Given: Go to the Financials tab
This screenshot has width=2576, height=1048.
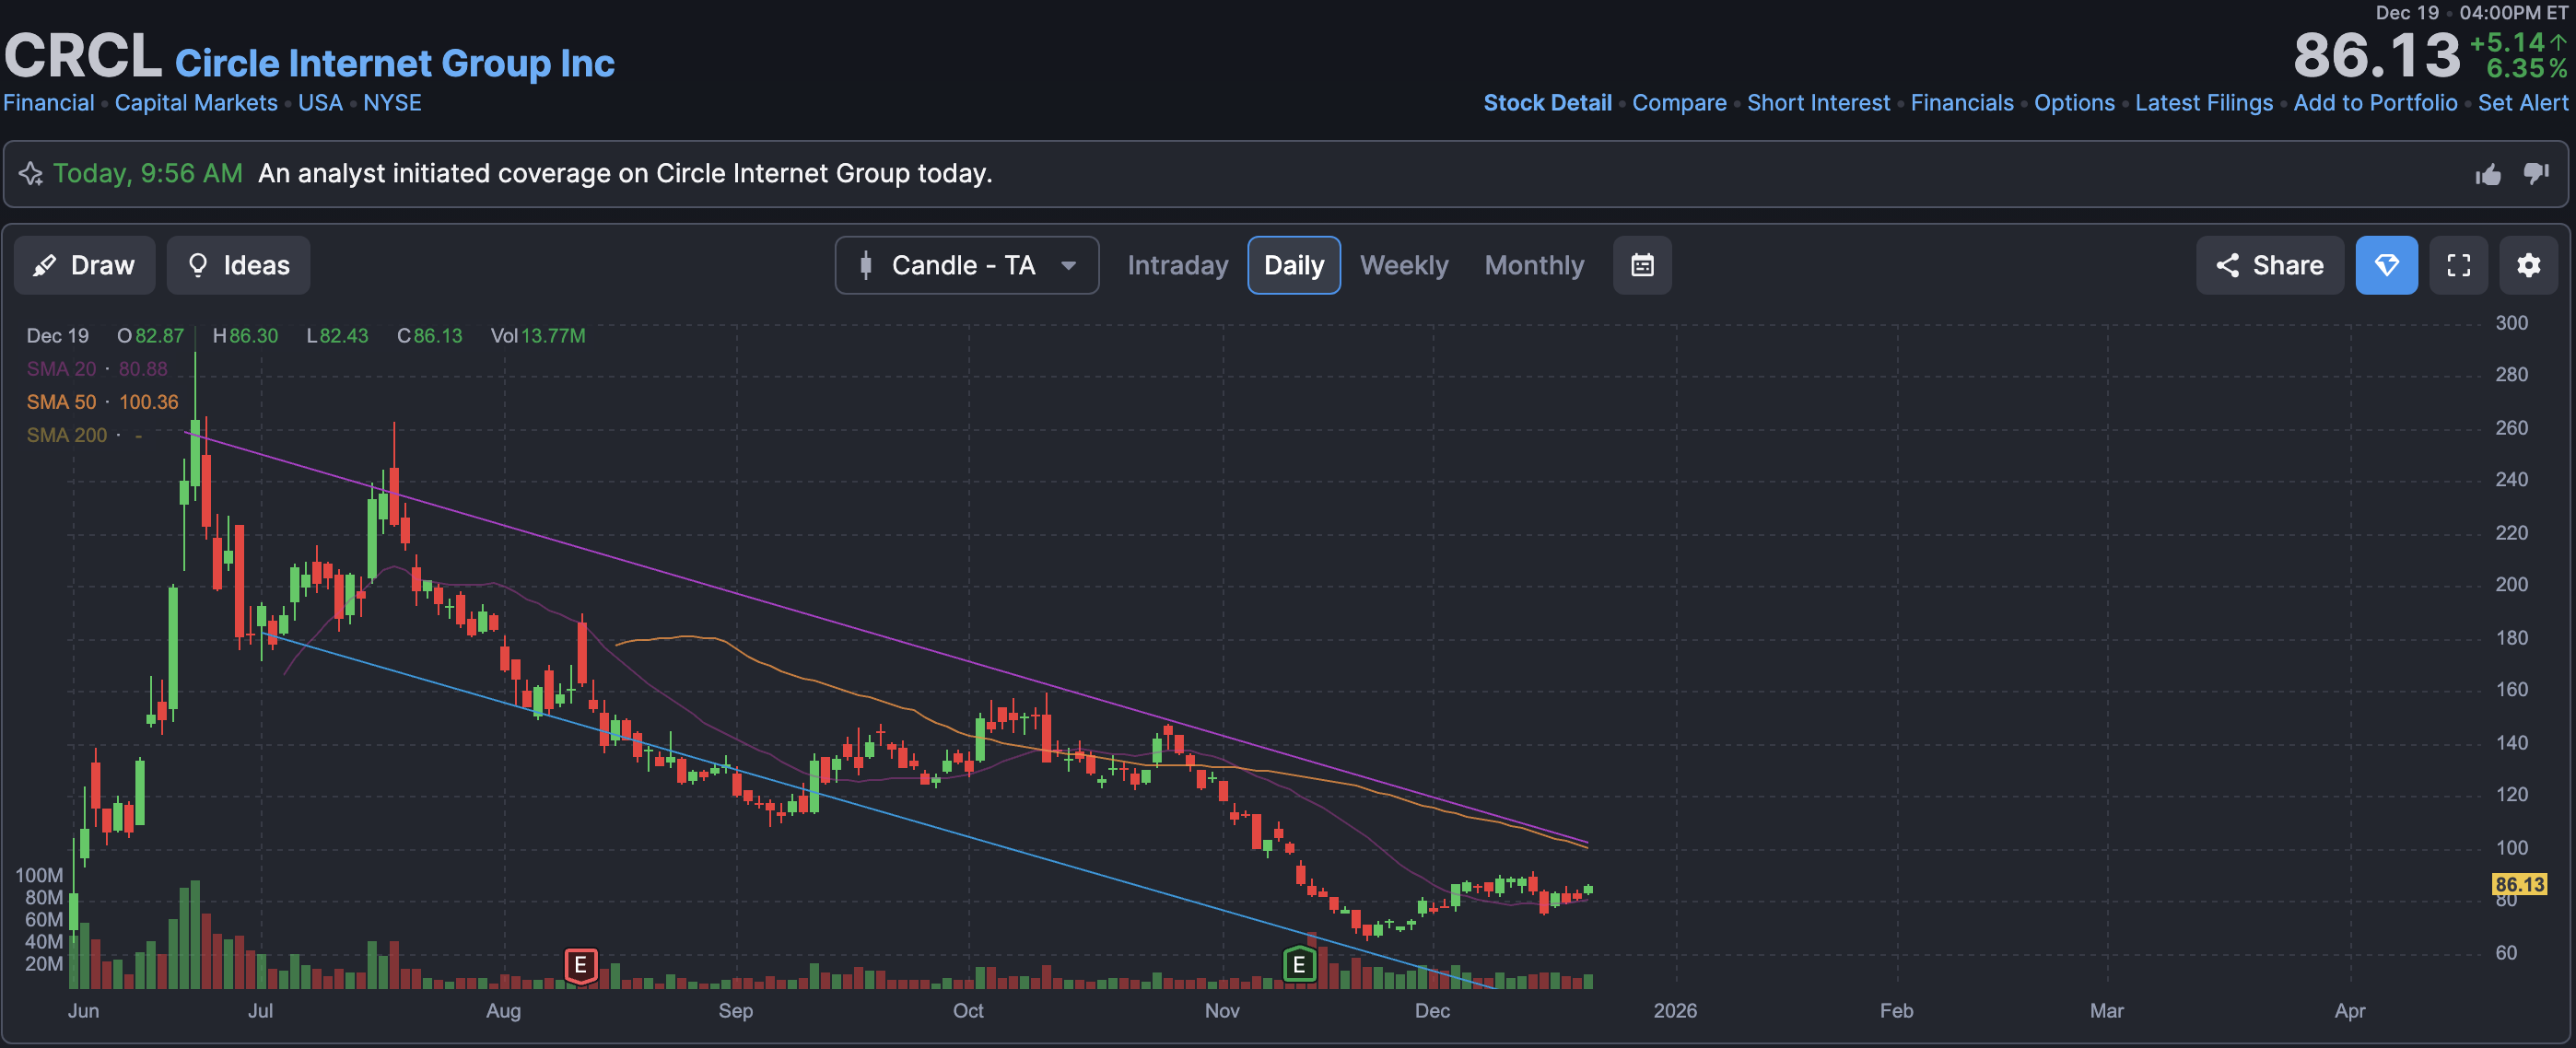Looking at the screenshot, I should [x=1961, y=103].
